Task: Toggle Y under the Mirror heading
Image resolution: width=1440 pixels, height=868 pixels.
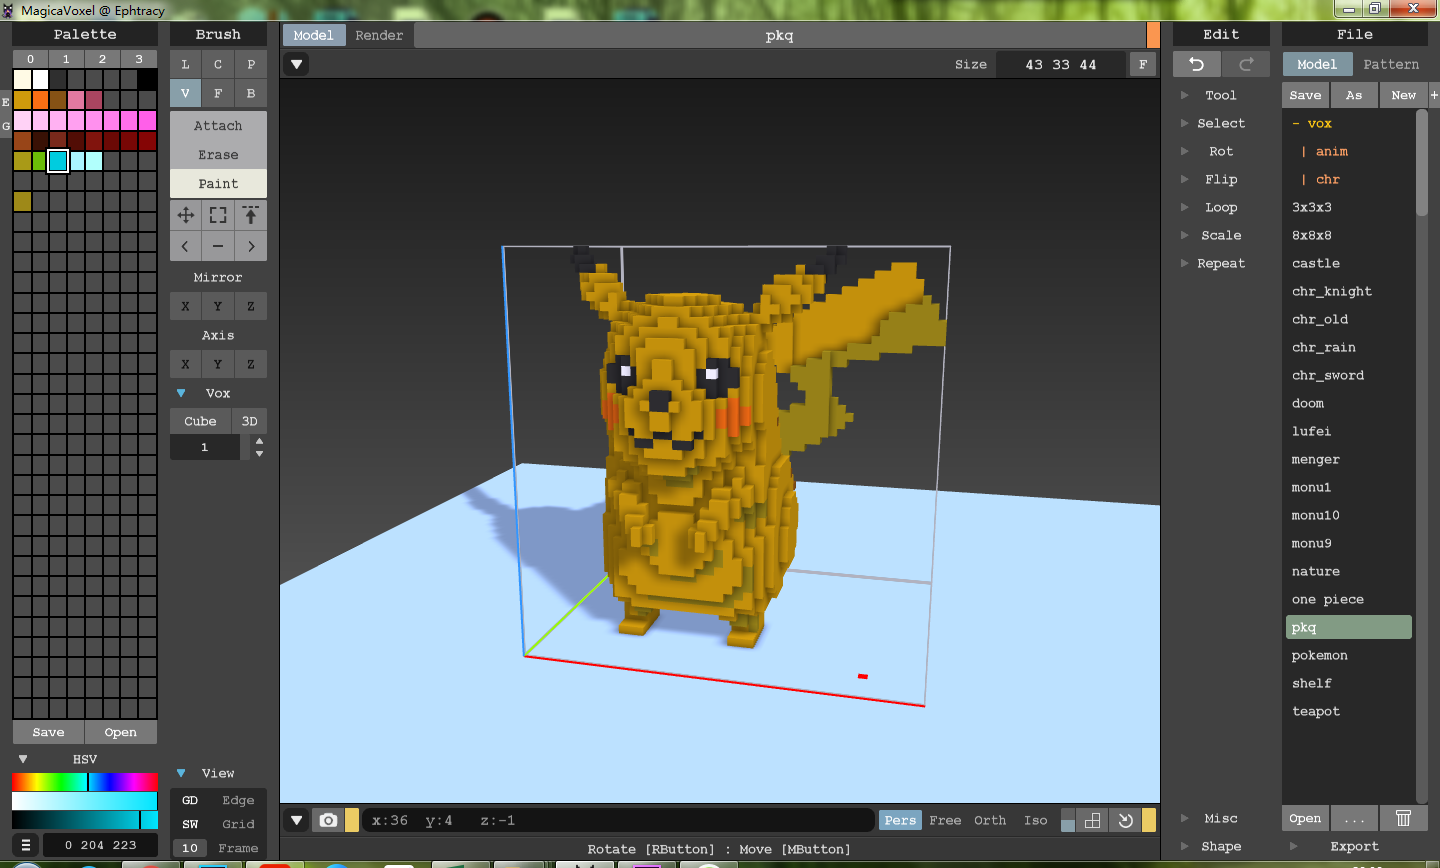Action: [x=218, y=306]
